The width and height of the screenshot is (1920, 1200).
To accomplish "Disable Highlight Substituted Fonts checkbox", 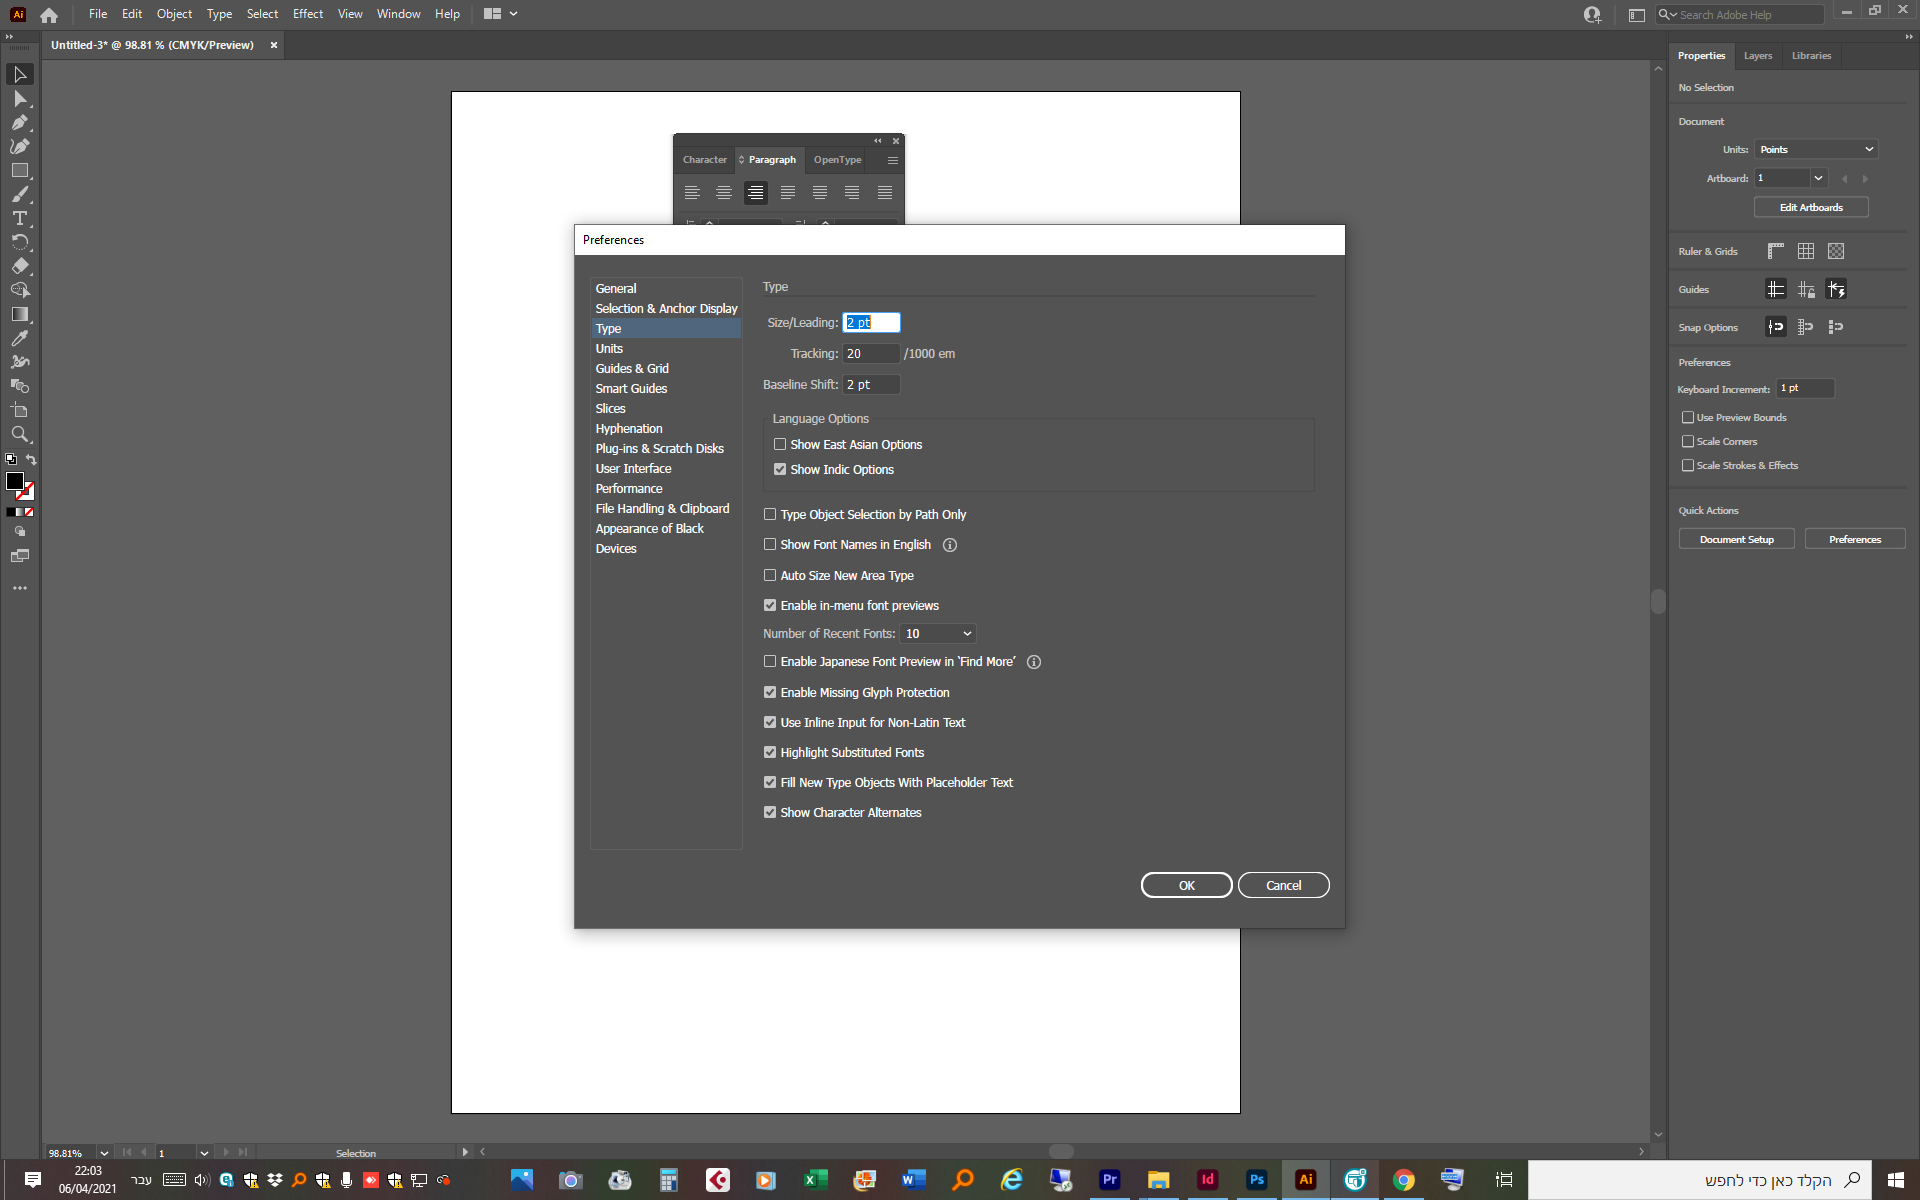I will pos(770,752).
